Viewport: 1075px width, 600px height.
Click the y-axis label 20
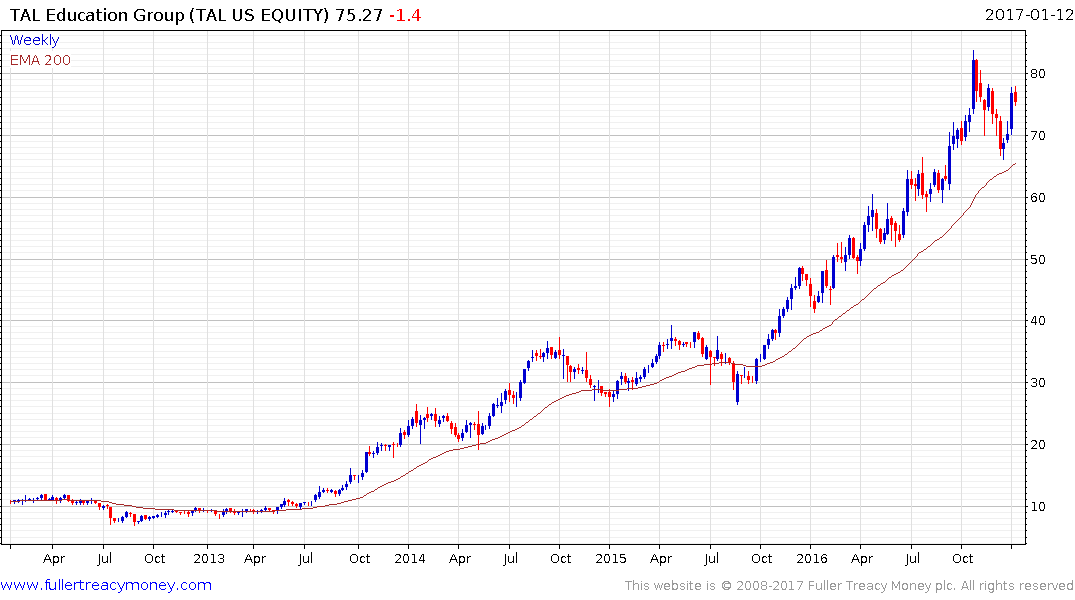(x=1037, y=444)
